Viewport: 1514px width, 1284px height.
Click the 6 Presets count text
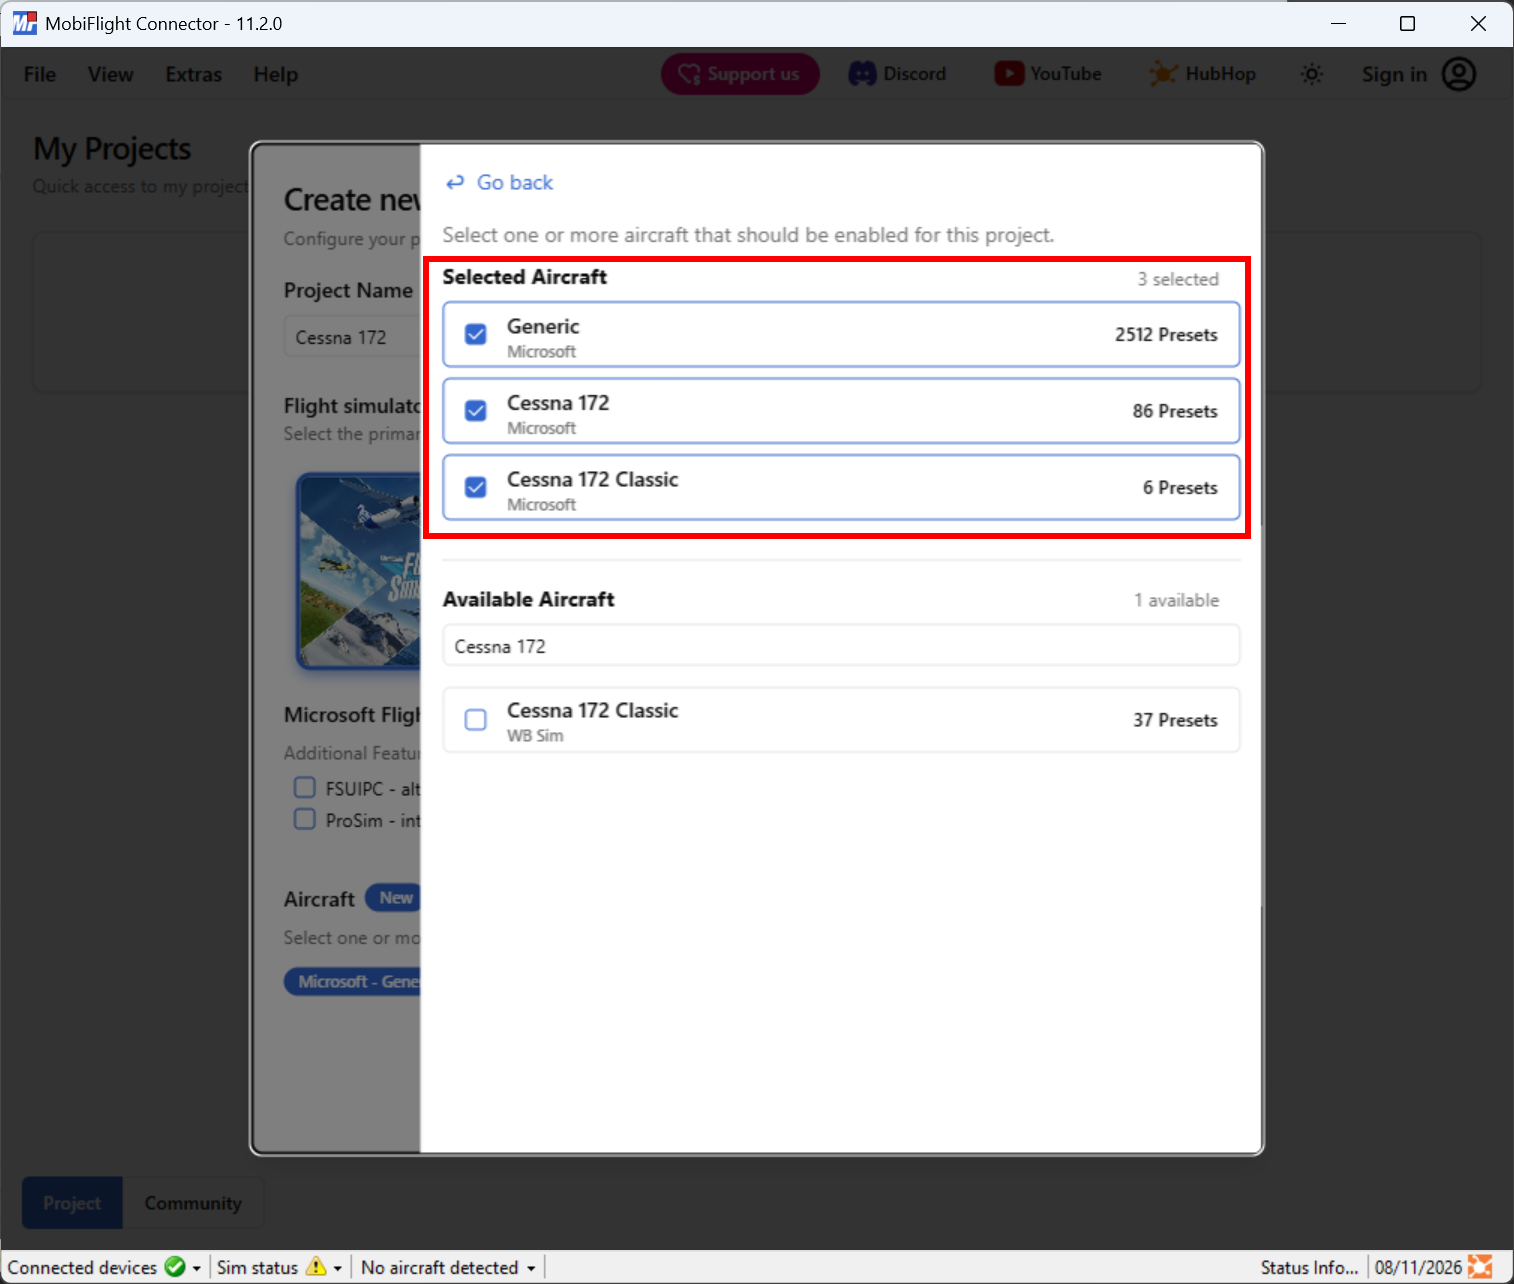(1180, 488)
